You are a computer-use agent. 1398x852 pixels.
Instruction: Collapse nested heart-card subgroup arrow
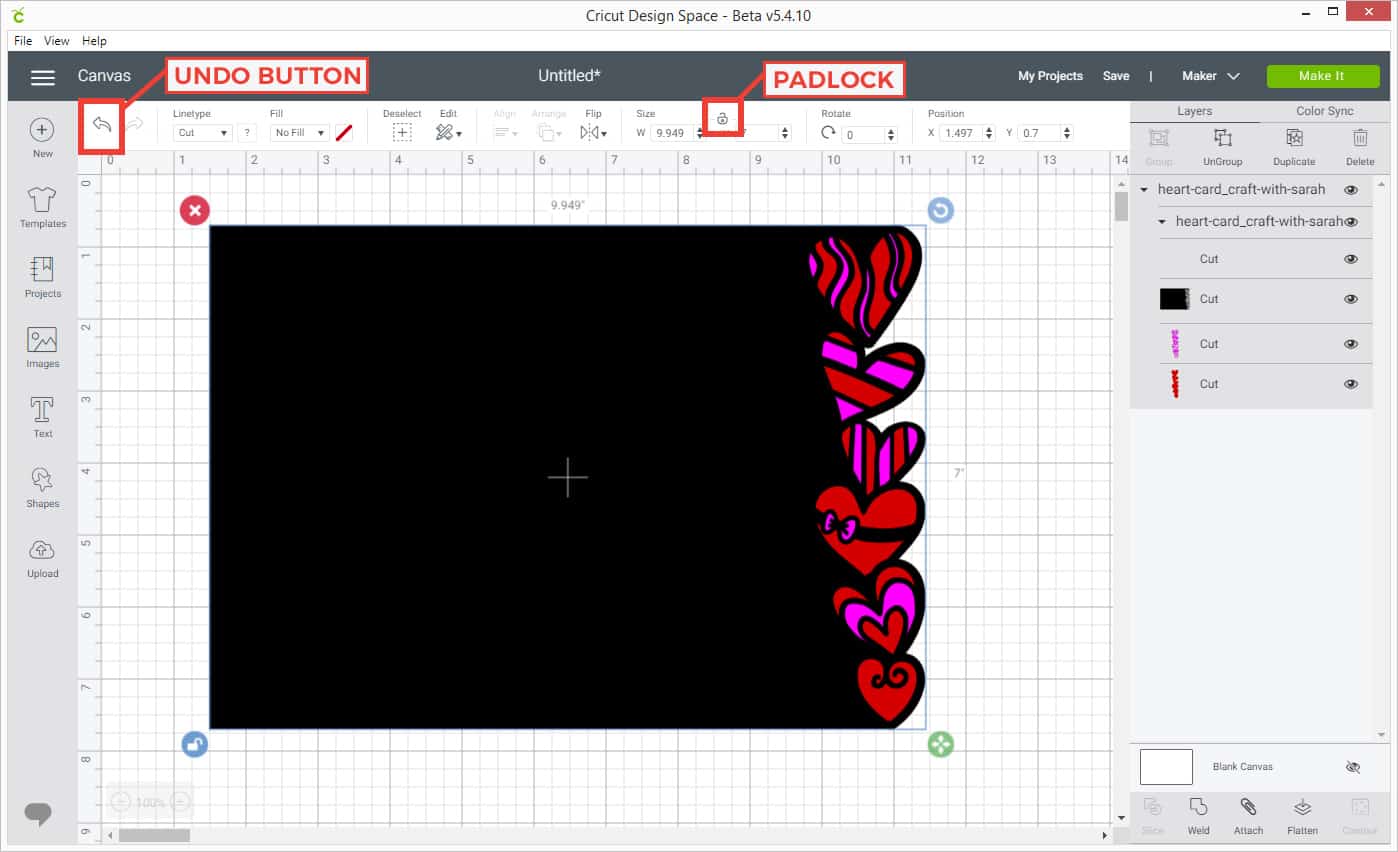[x=1162, y=222]
